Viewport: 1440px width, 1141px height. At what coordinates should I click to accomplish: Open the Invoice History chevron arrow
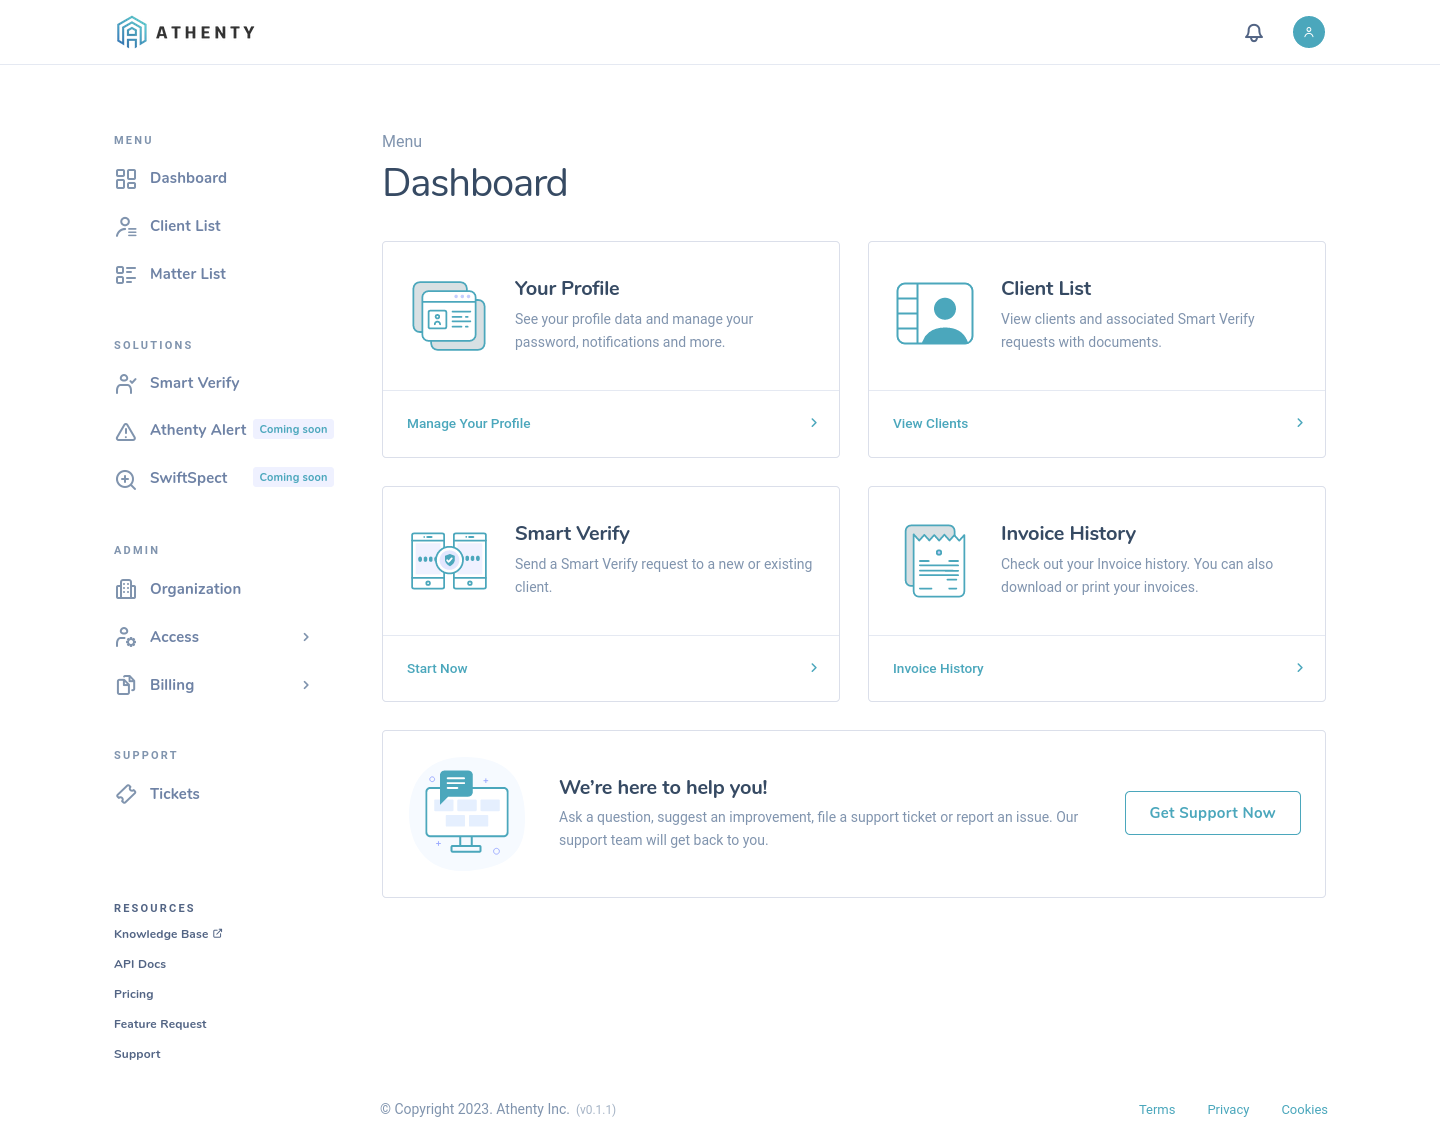coord(1300,667)
